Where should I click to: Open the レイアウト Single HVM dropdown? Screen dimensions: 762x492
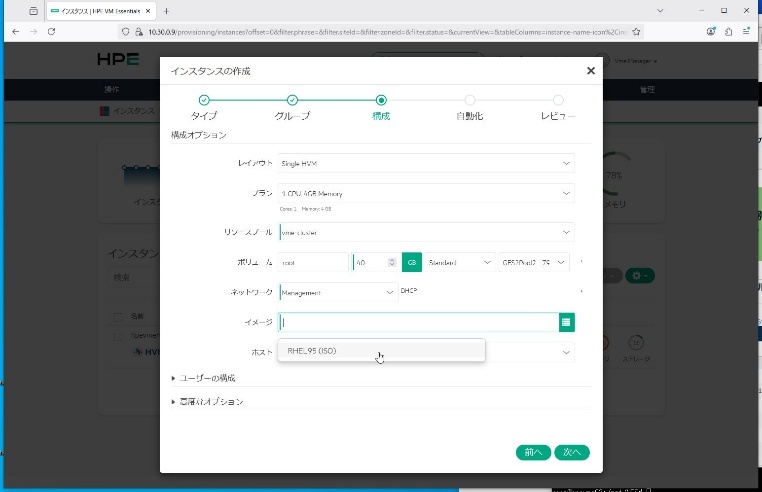(x=426, y=163)
